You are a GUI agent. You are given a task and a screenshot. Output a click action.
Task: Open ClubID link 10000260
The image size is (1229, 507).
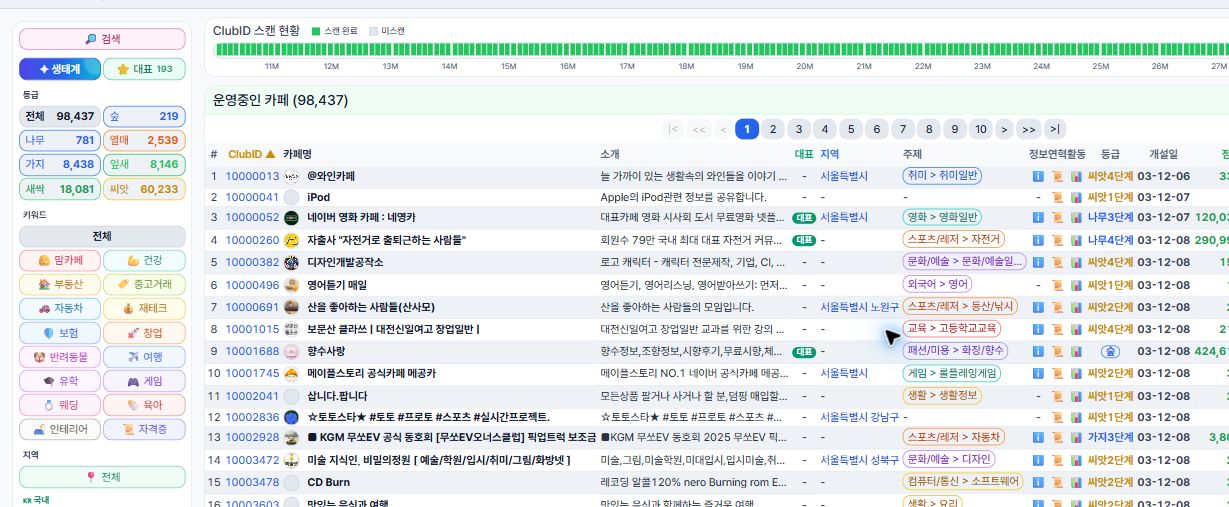coord(252,240)
